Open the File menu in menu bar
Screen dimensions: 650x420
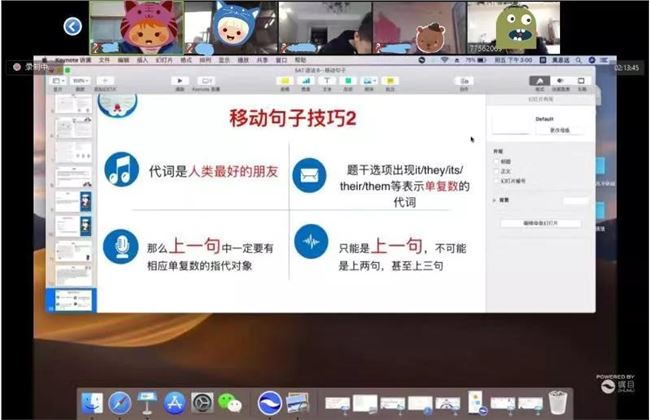click(104, 60)
